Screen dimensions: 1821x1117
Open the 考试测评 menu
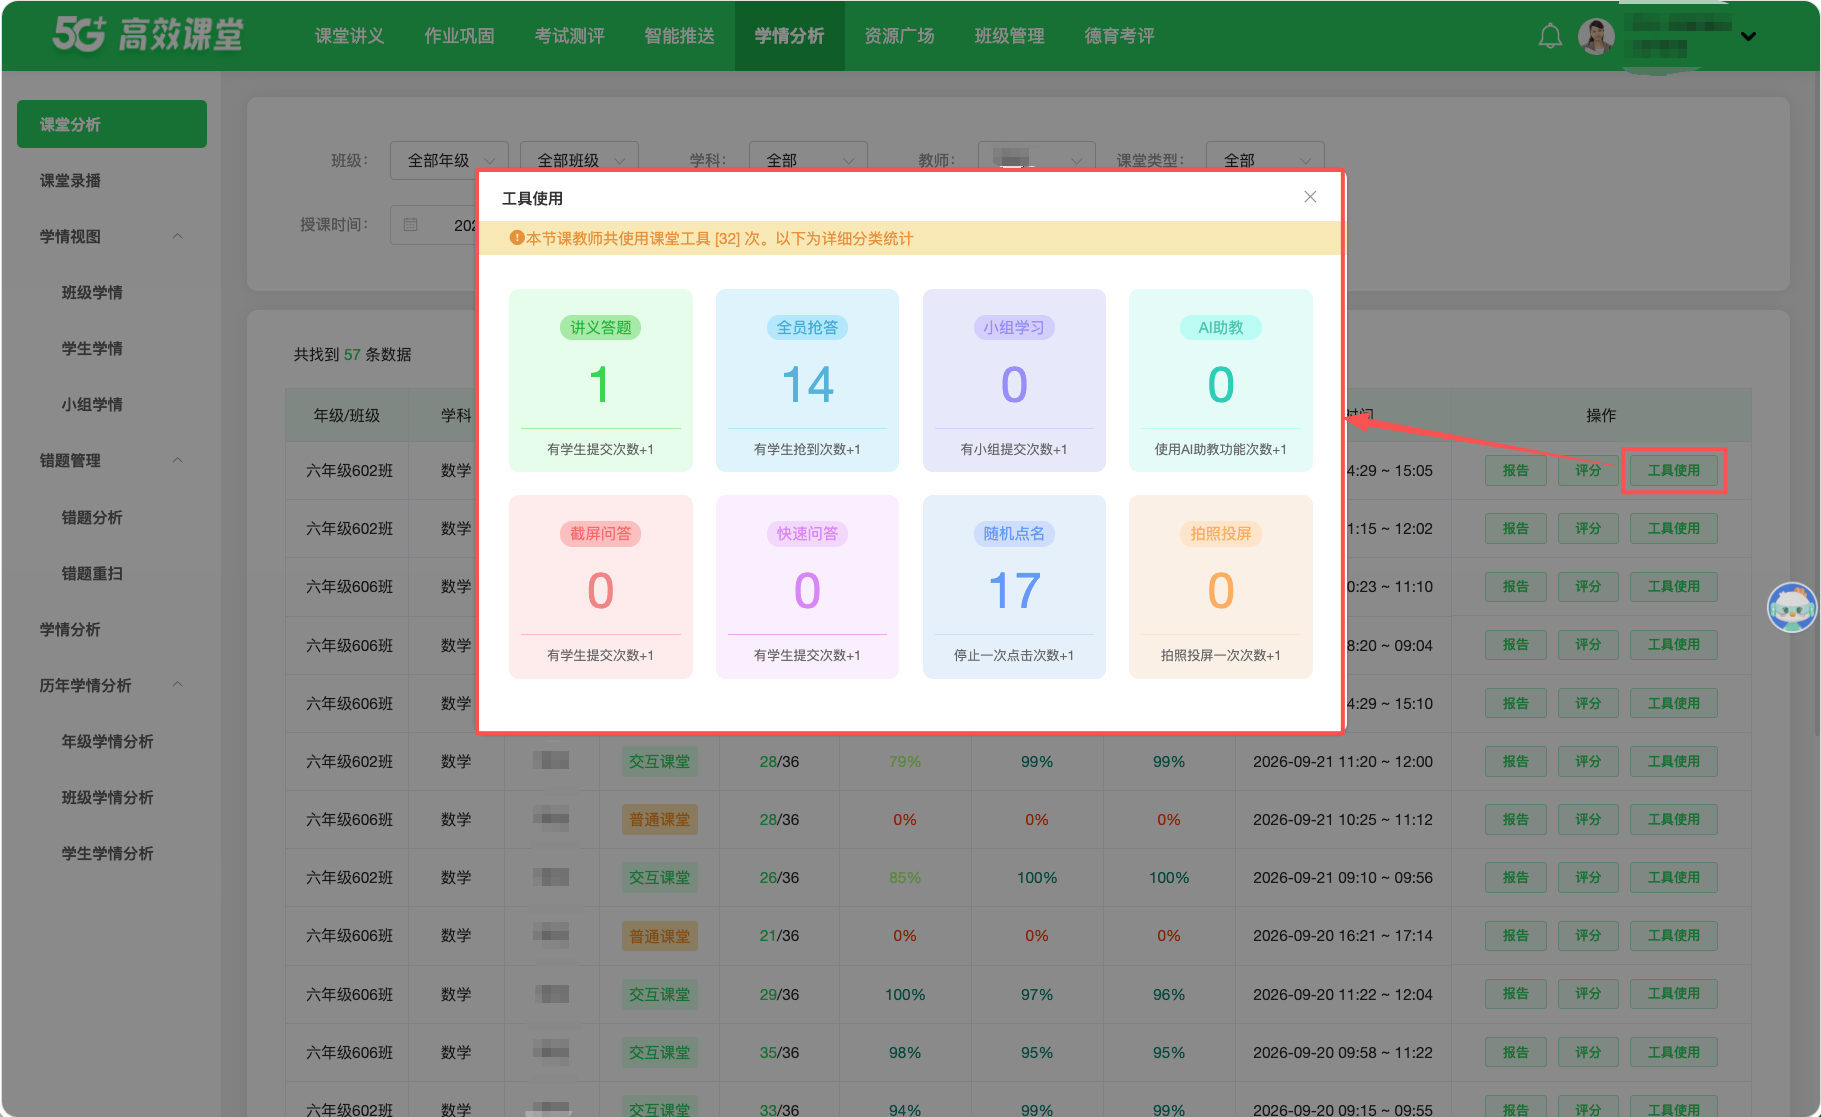pyautogui.click(x=569, y=36)
